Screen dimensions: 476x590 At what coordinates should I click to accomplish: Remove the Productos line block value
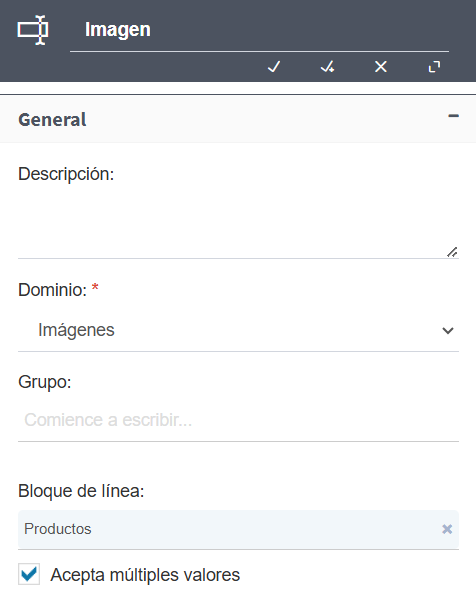447,529
